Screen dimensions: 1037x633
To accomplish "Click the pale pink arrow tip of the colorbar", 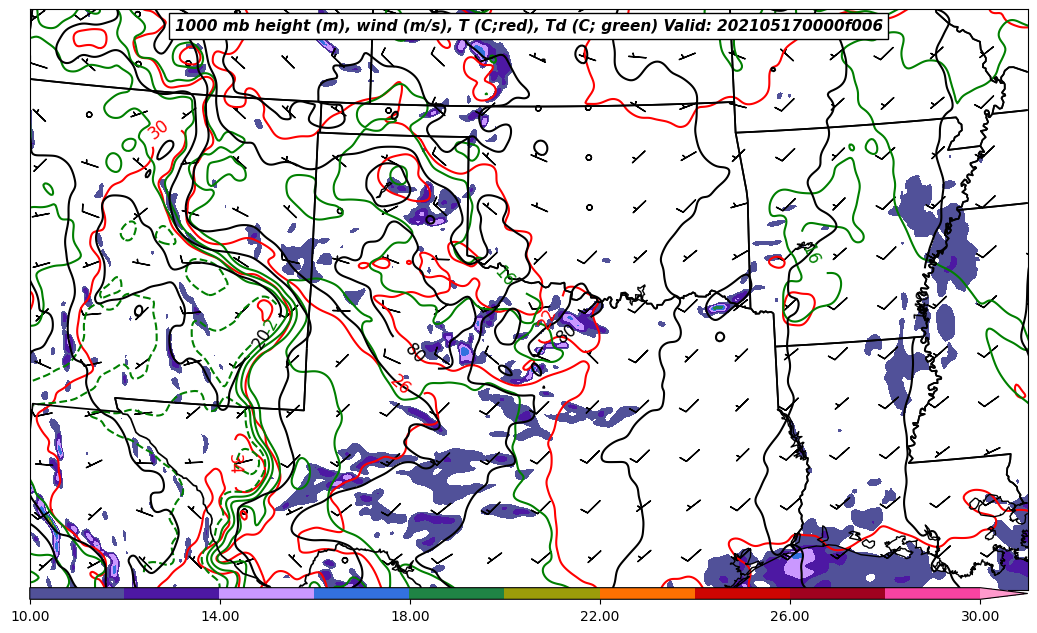I will (x=1003, y=593).
